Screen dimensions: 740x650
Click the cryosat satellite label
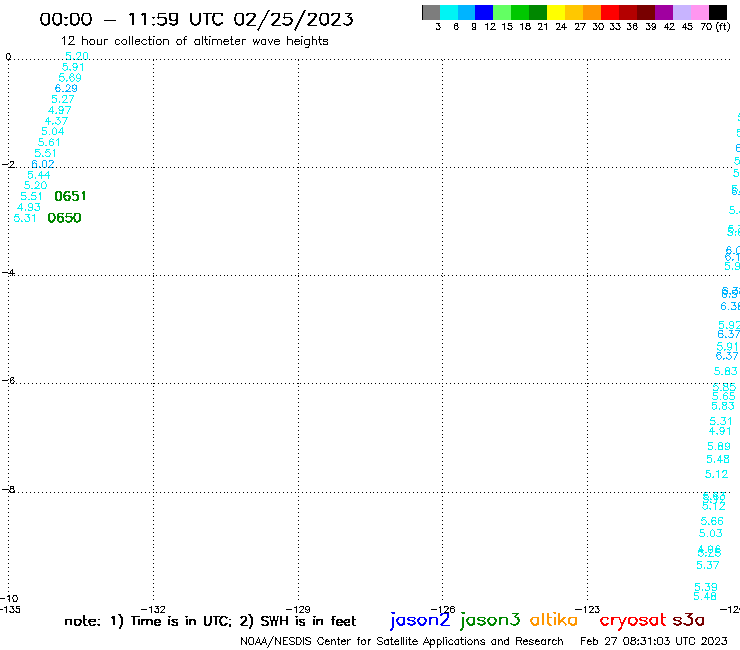point(633,620)
